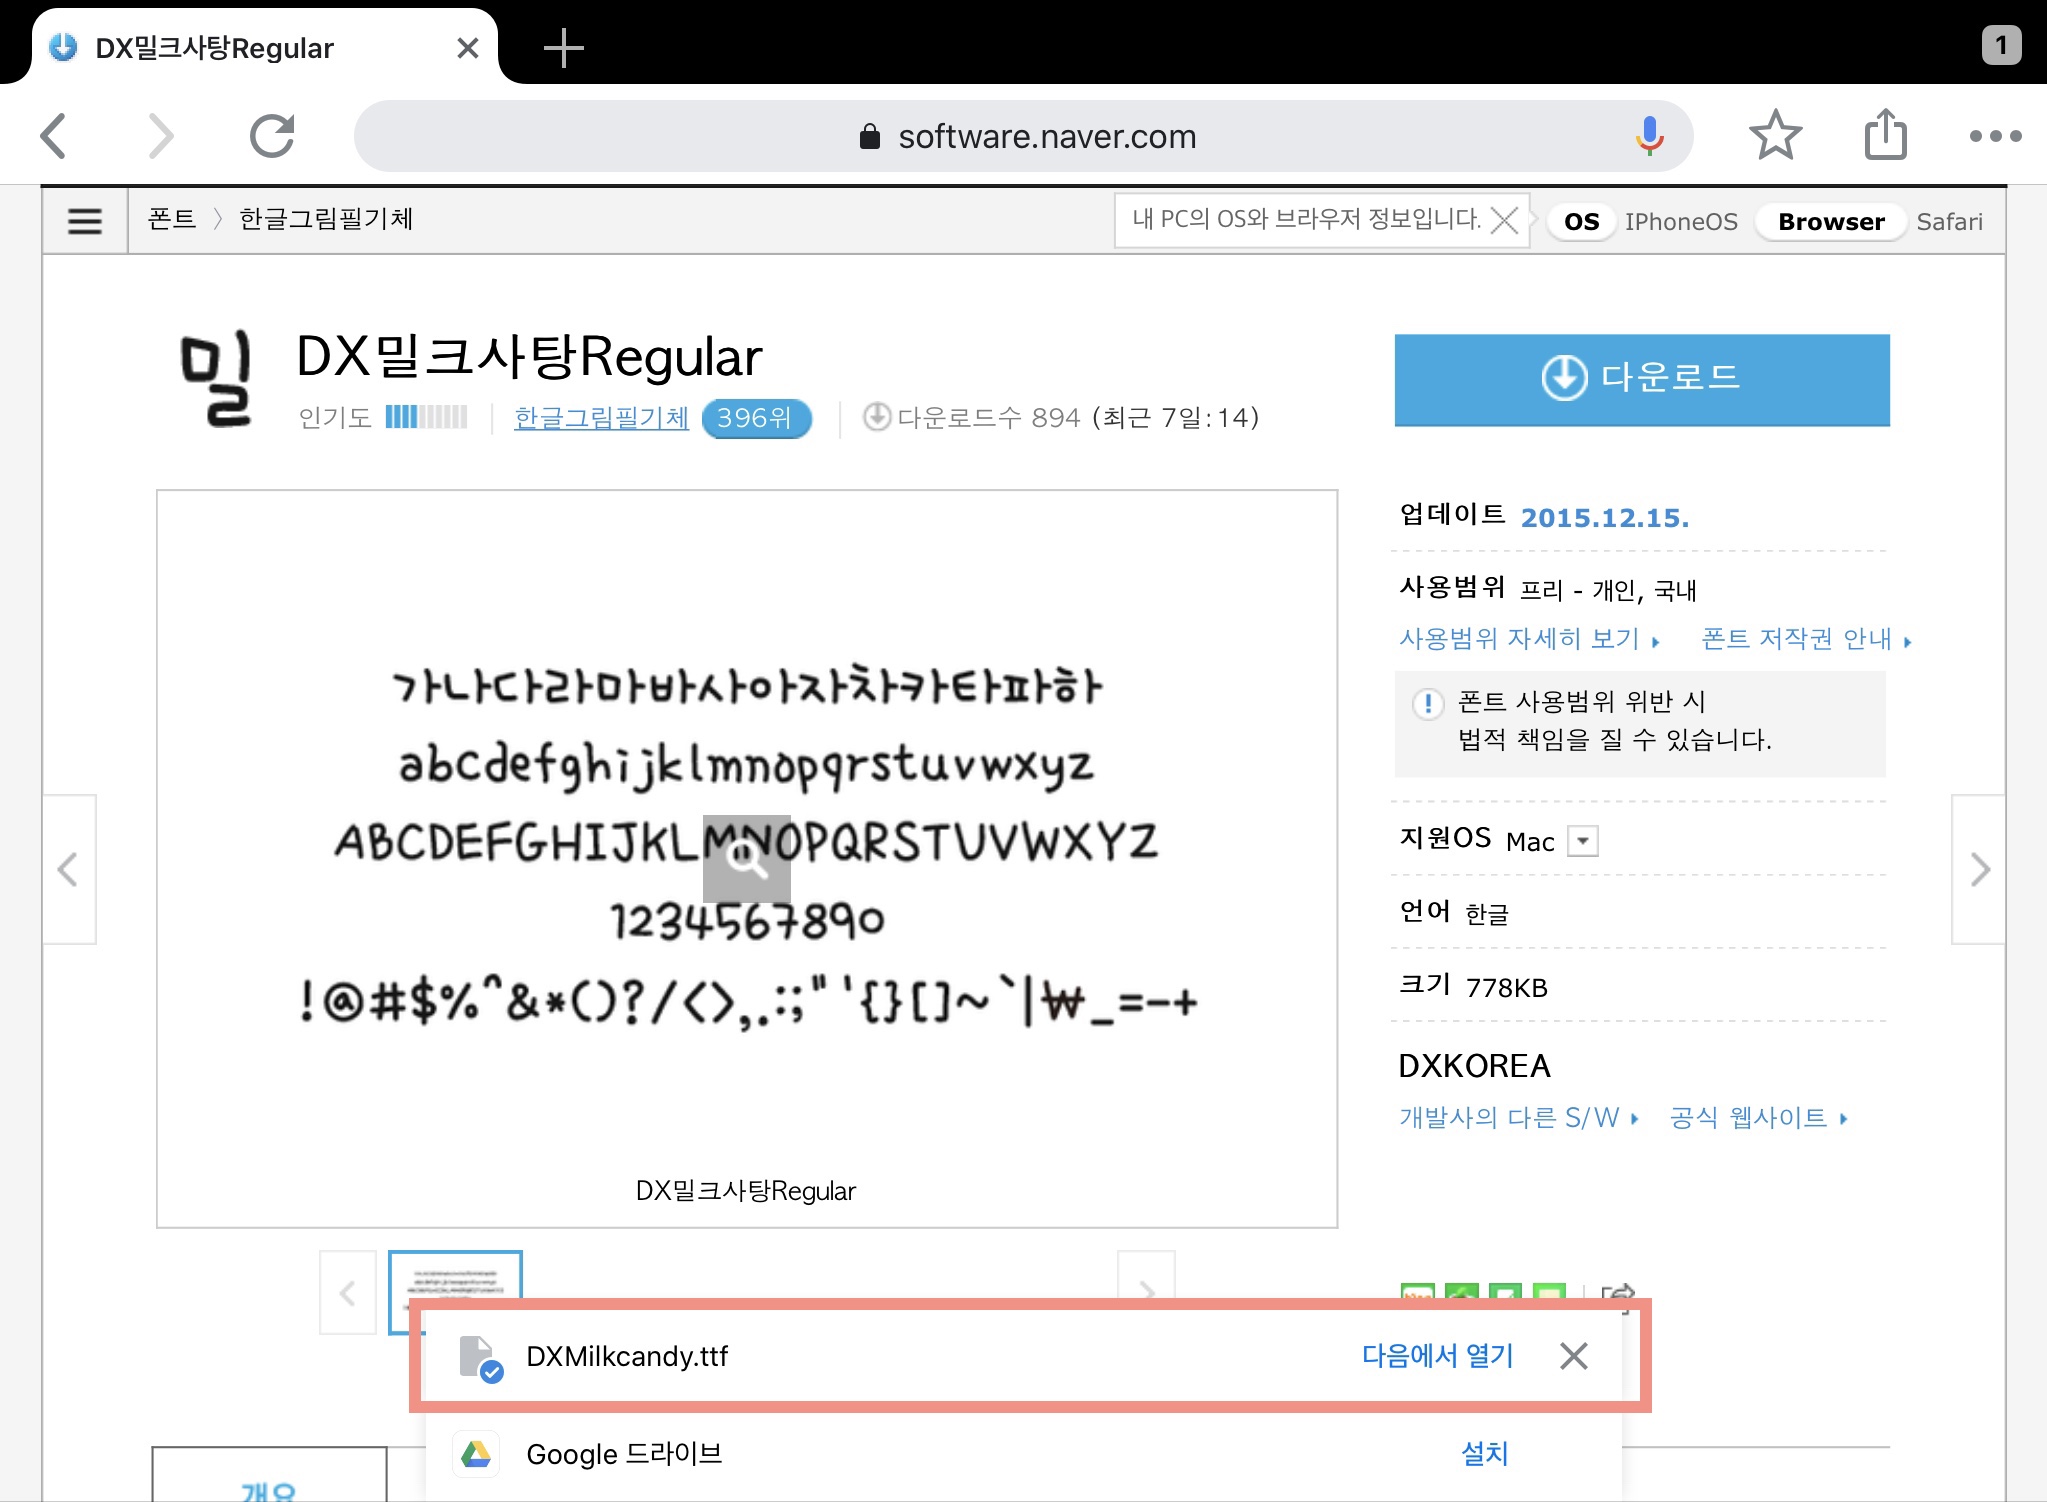Open the hamburger menu on Naver software
Image resolution: width=2047 pixels, height=1502 pixels.
point(85,220)
